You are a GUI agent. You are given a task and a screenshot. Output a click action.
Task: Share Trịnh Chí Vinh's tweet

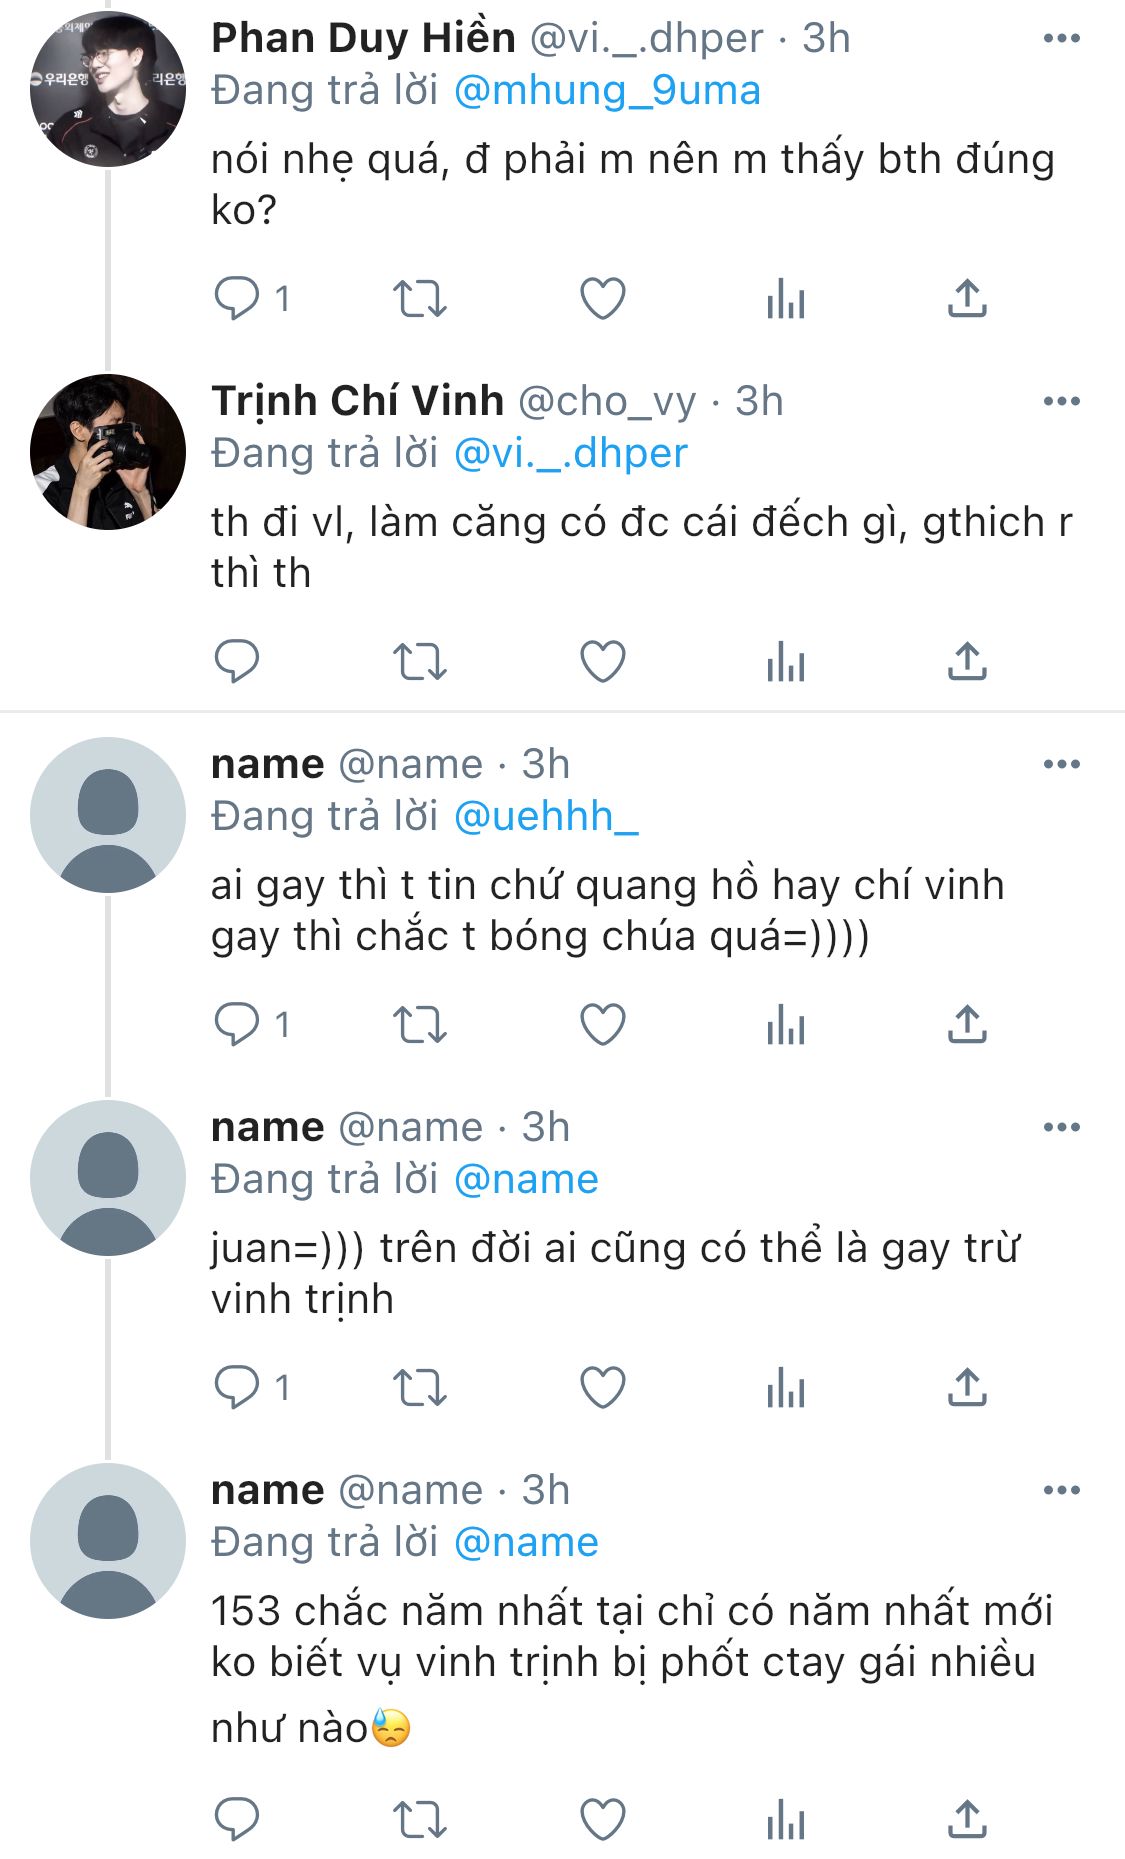point(967,661)
